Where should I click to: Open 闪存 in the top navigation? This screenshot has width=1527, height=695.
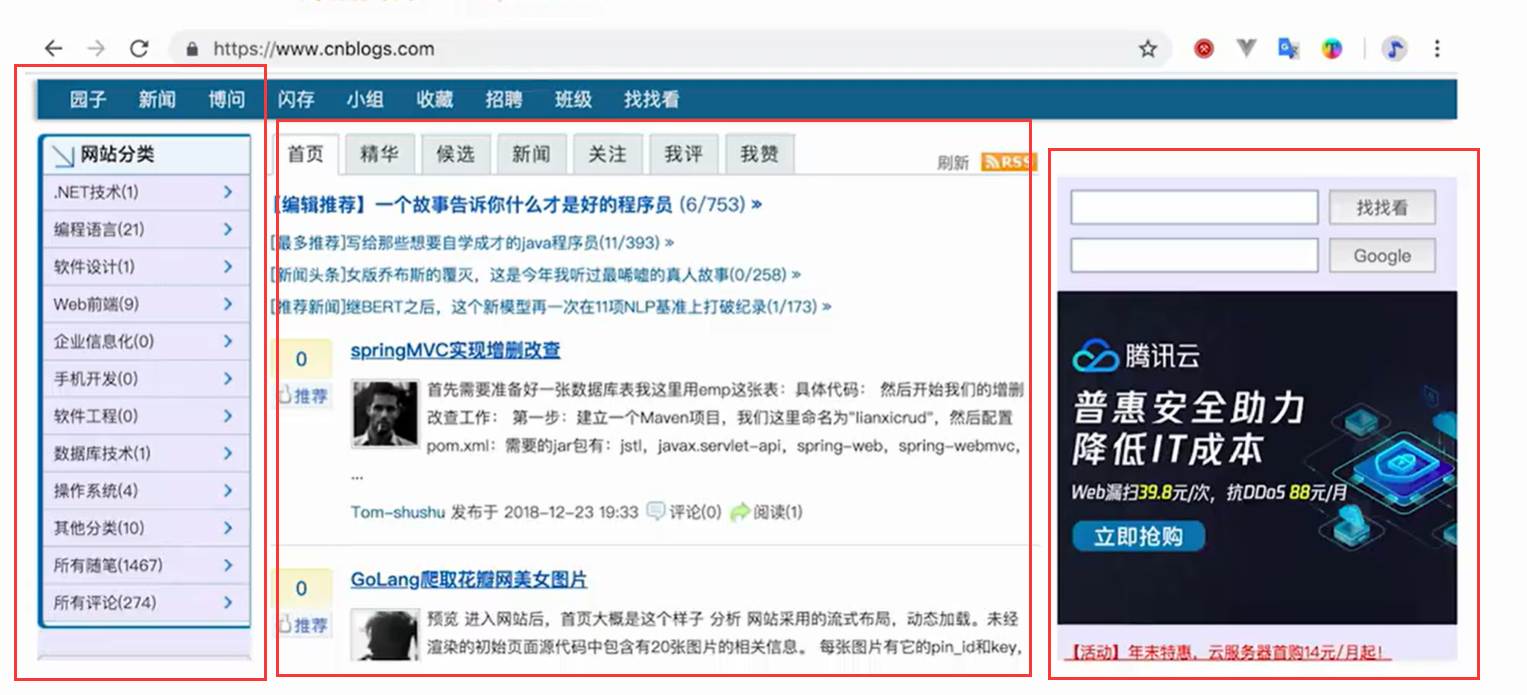tap(296, 99)
